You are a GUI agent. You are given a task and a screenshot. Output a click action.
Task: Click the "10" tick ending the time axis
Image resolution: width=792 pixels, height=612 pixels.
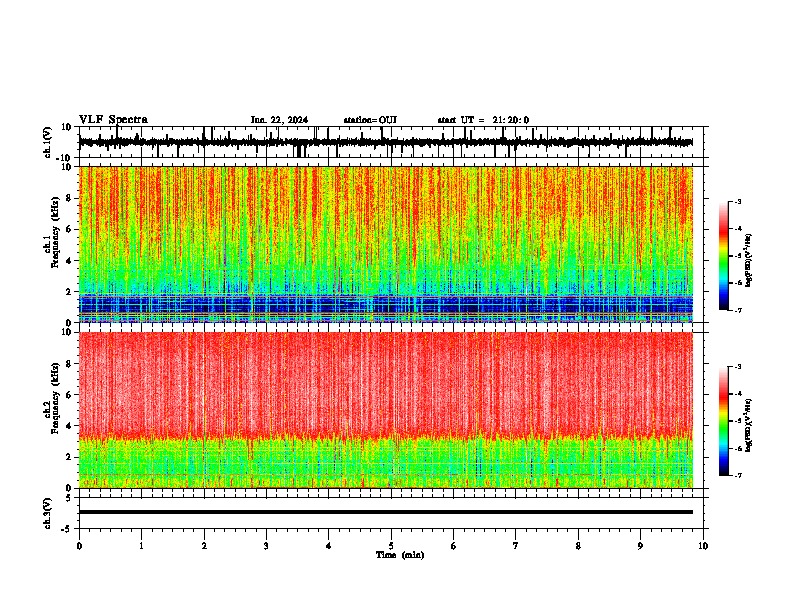point(703,546)
